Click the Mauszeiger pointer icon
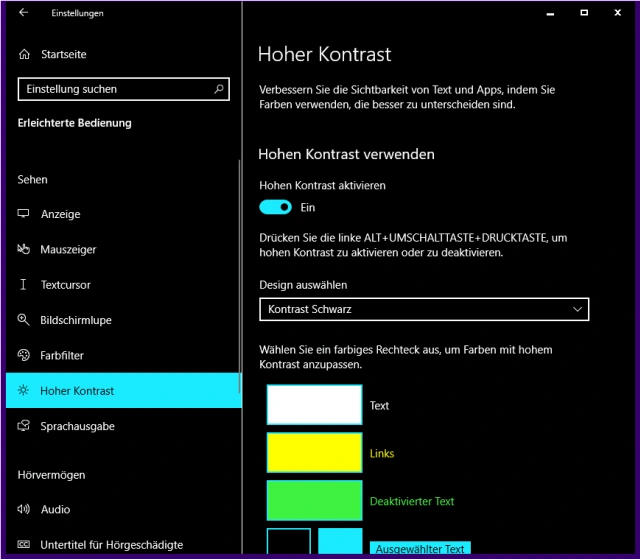640x559 pixels. pos(23,249)
